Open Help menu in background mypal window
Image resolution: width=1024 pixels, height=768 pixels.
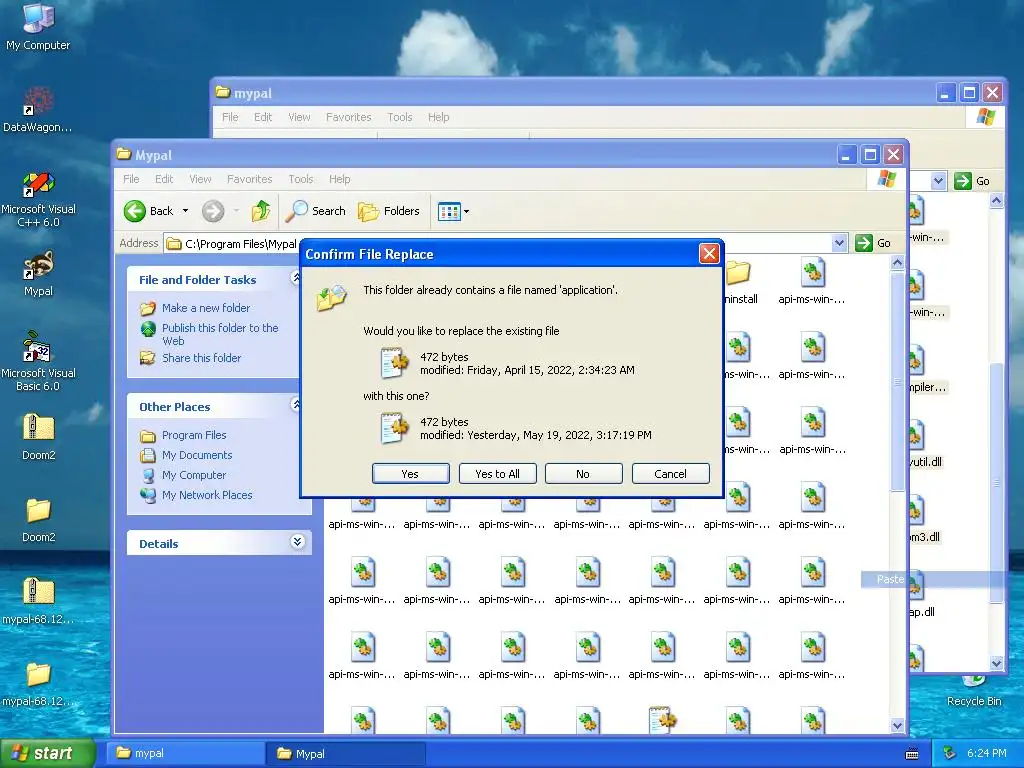439,117
